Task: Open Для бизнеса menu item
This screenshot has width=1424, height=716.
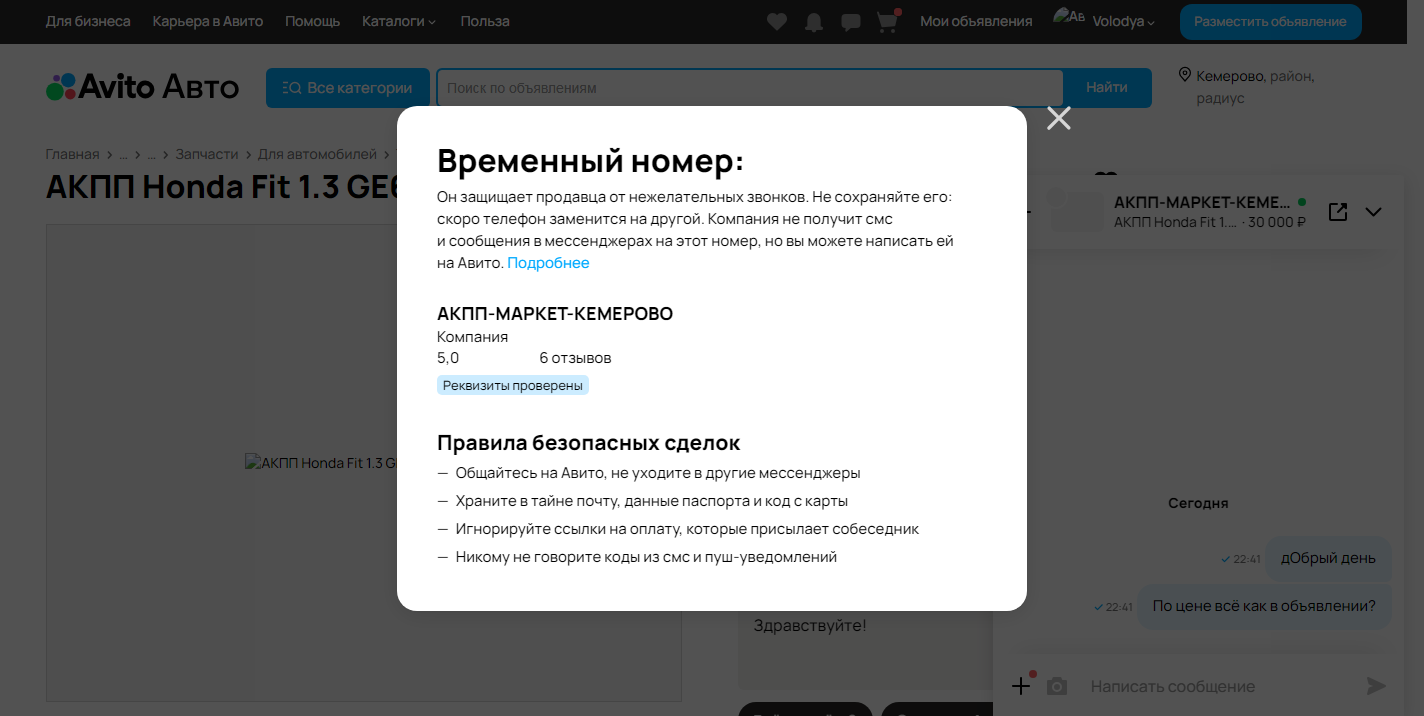Action: tap(88, 21)
